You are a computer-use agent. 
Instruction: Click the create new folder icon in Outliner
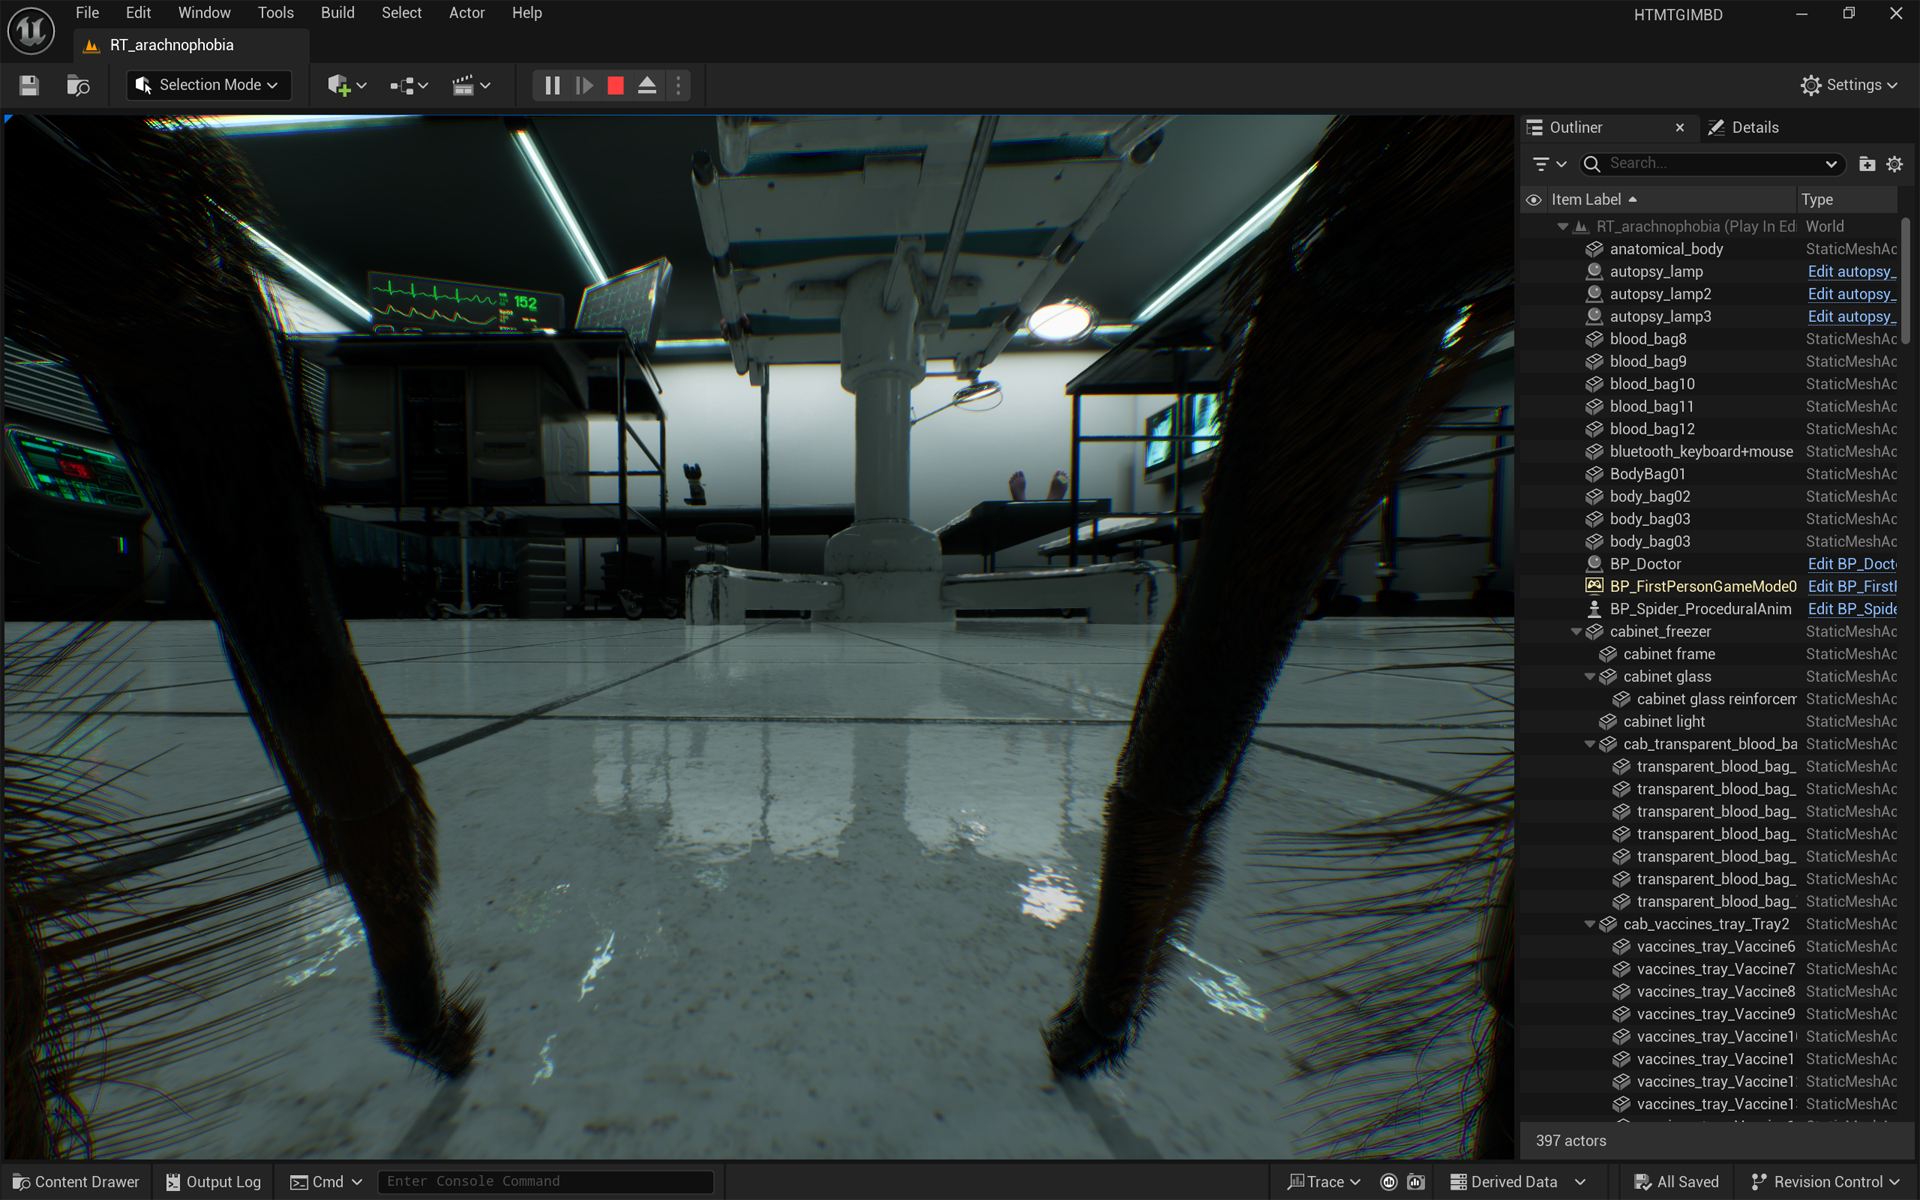1866,164
